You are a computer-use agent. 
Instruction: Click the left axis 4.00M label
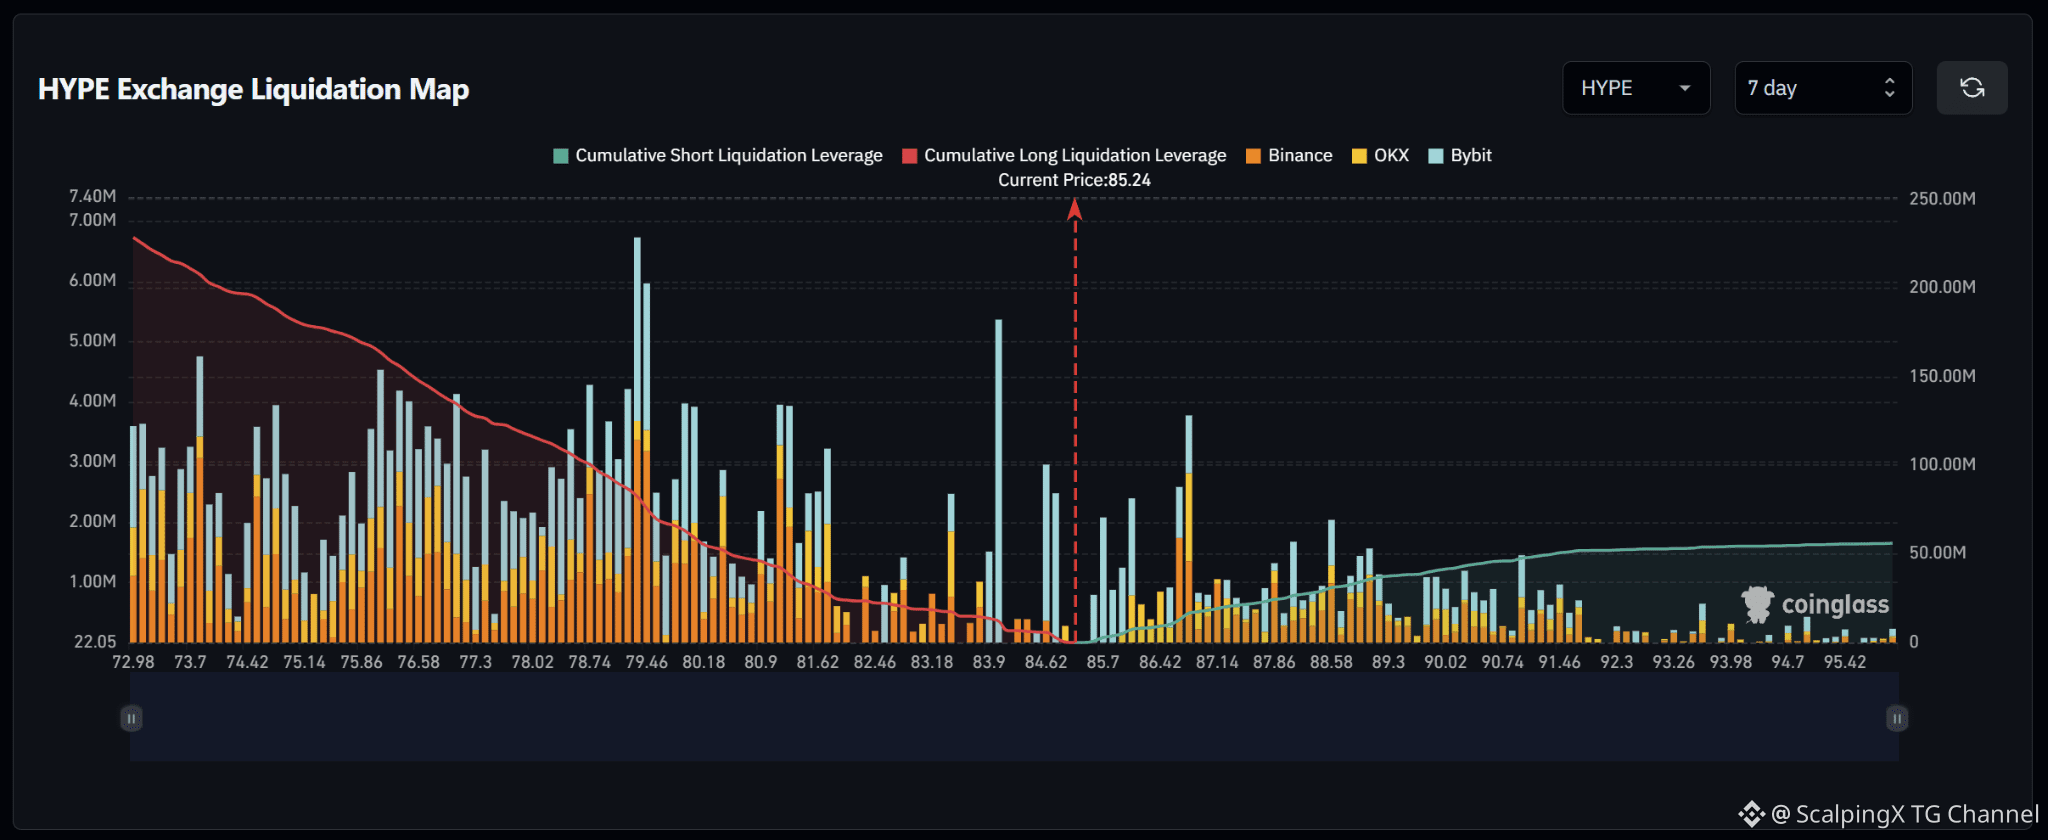tap(92, 401)
